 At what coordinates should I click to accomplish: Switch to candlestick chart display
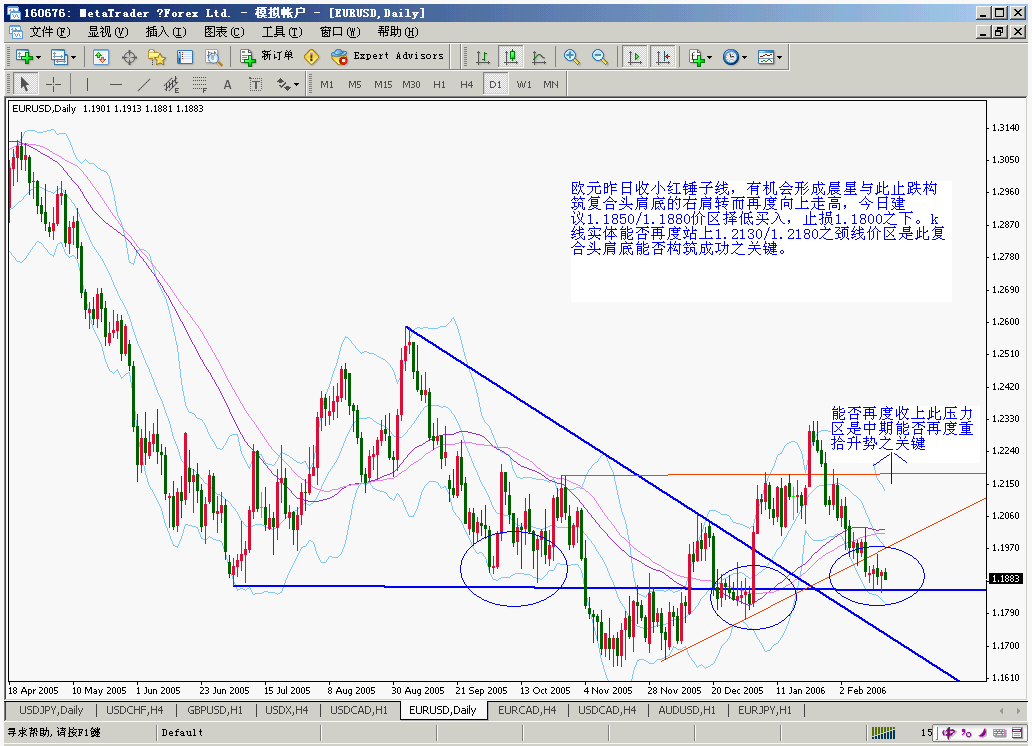(511, 57)
